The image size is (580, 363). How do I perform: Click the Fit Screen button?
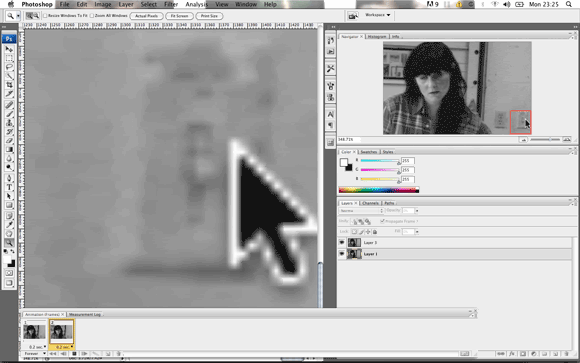pyautogui.click(x=179, y=16)
